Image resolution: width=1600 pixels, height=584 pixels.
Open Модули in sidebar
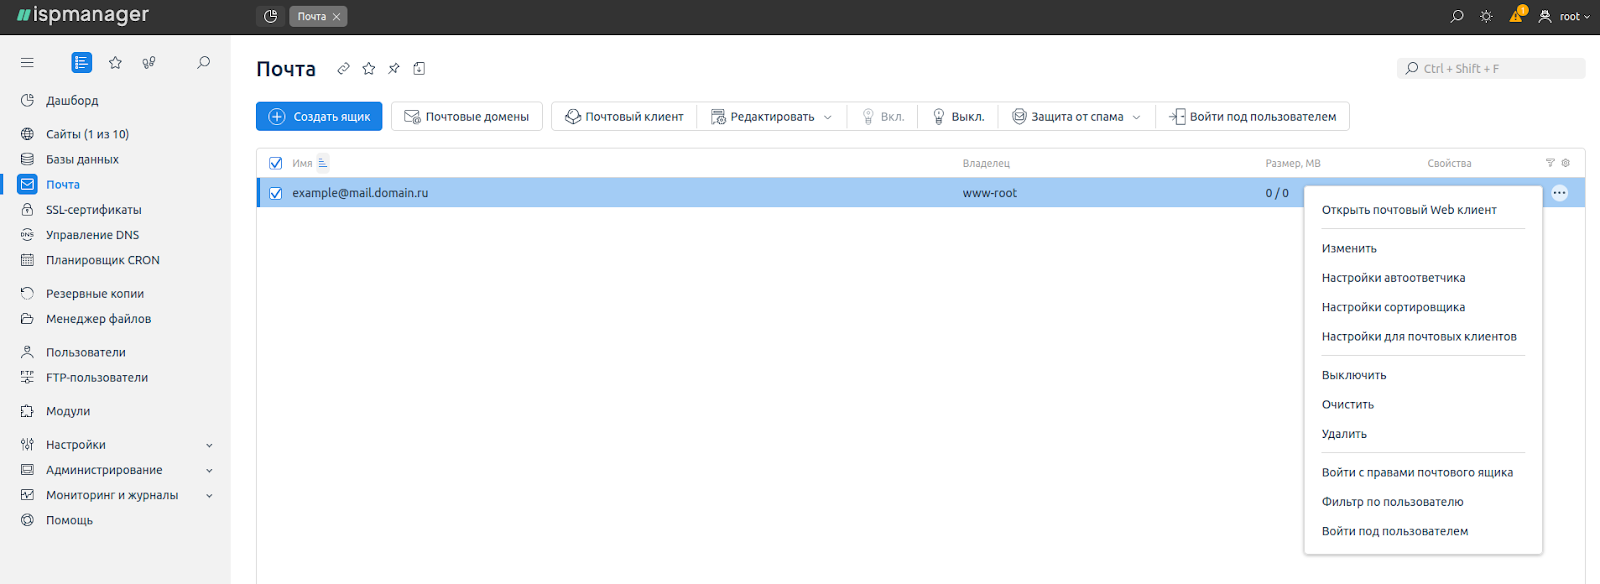68,411
